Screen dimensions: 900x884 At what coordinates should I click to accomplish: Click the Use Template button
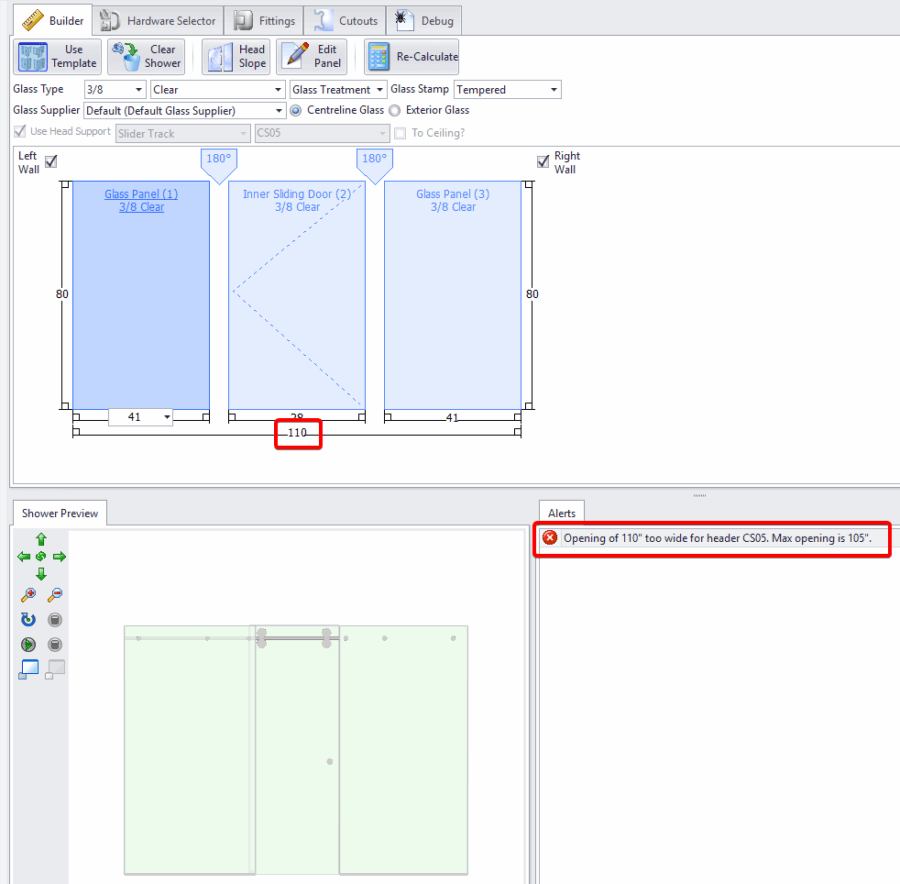click(58, 57)
